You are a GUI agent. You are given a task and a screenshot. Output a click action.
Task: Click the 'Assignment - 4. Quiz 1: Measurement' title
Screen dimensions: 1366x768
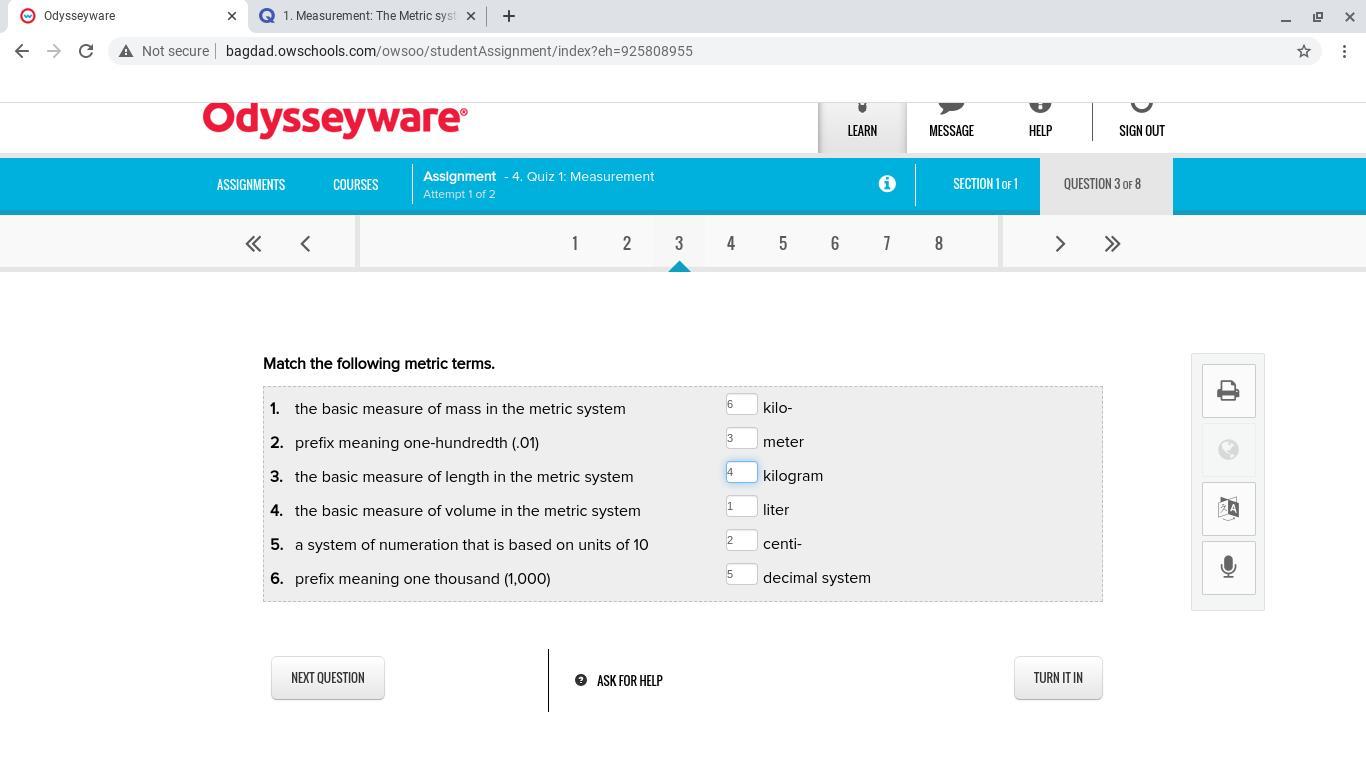pyautogui.click(x=539, y=176)
